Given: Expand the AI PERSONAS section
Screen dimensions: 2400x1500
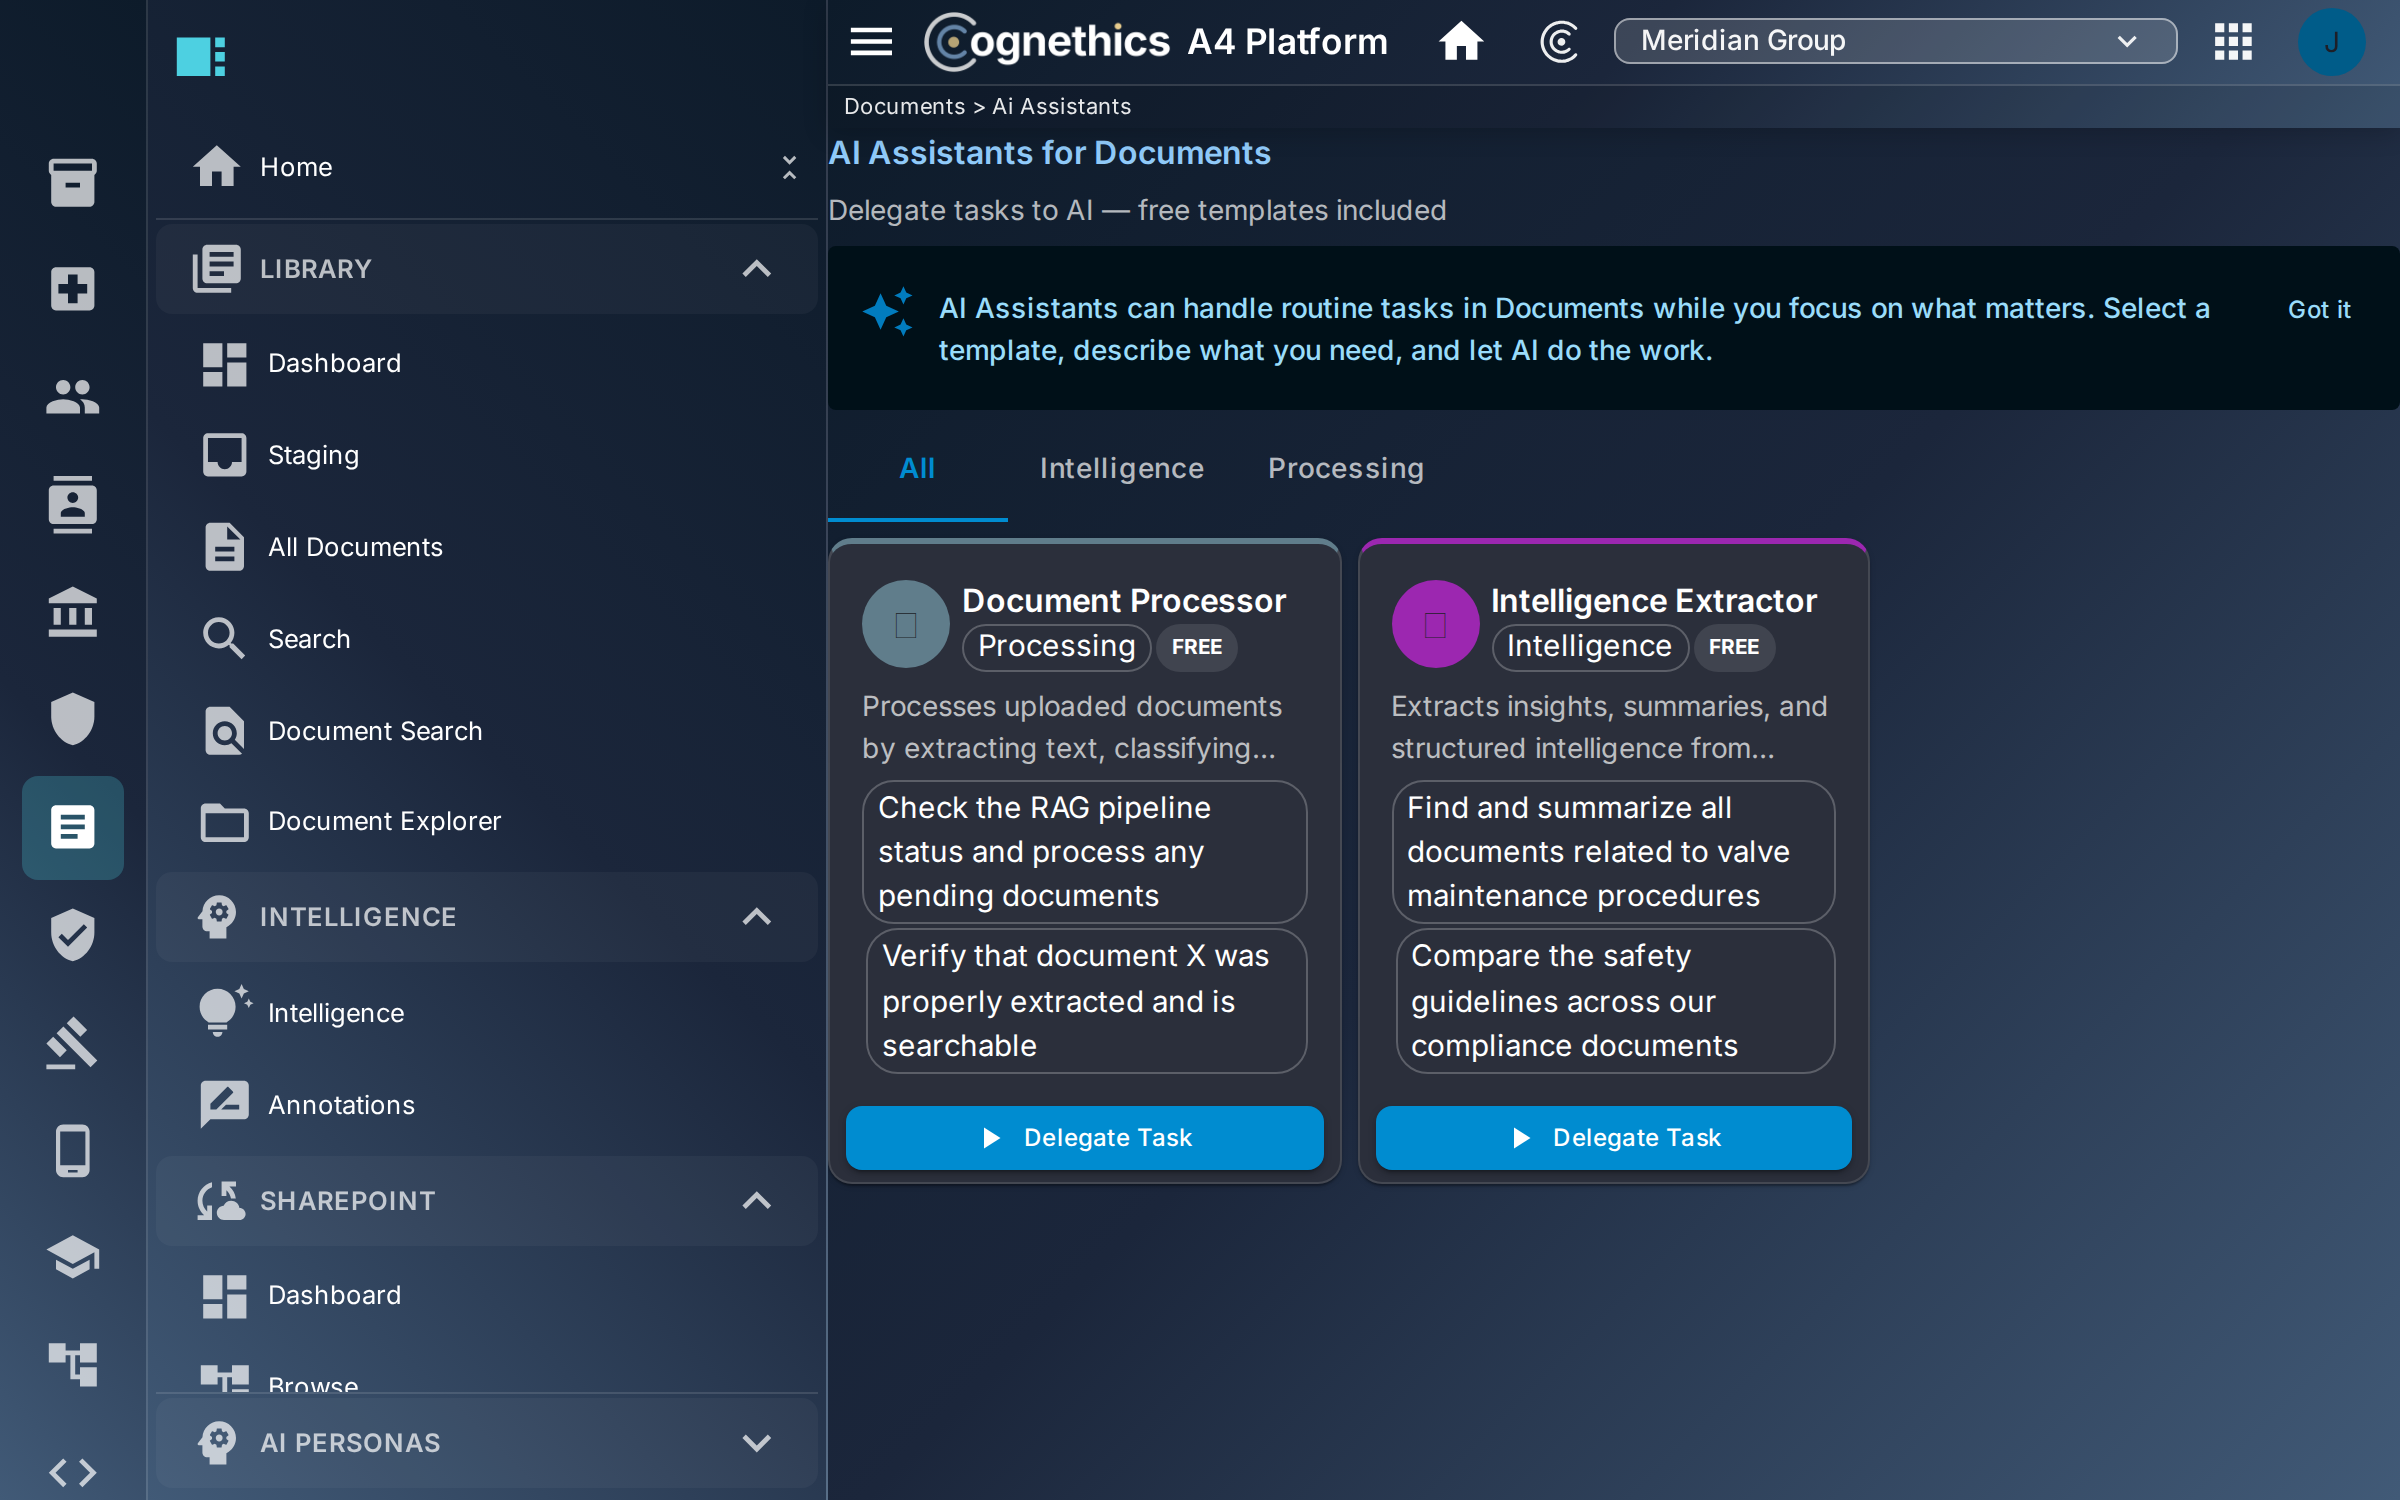Looking at the screenshot, I should pos(756,1442).
